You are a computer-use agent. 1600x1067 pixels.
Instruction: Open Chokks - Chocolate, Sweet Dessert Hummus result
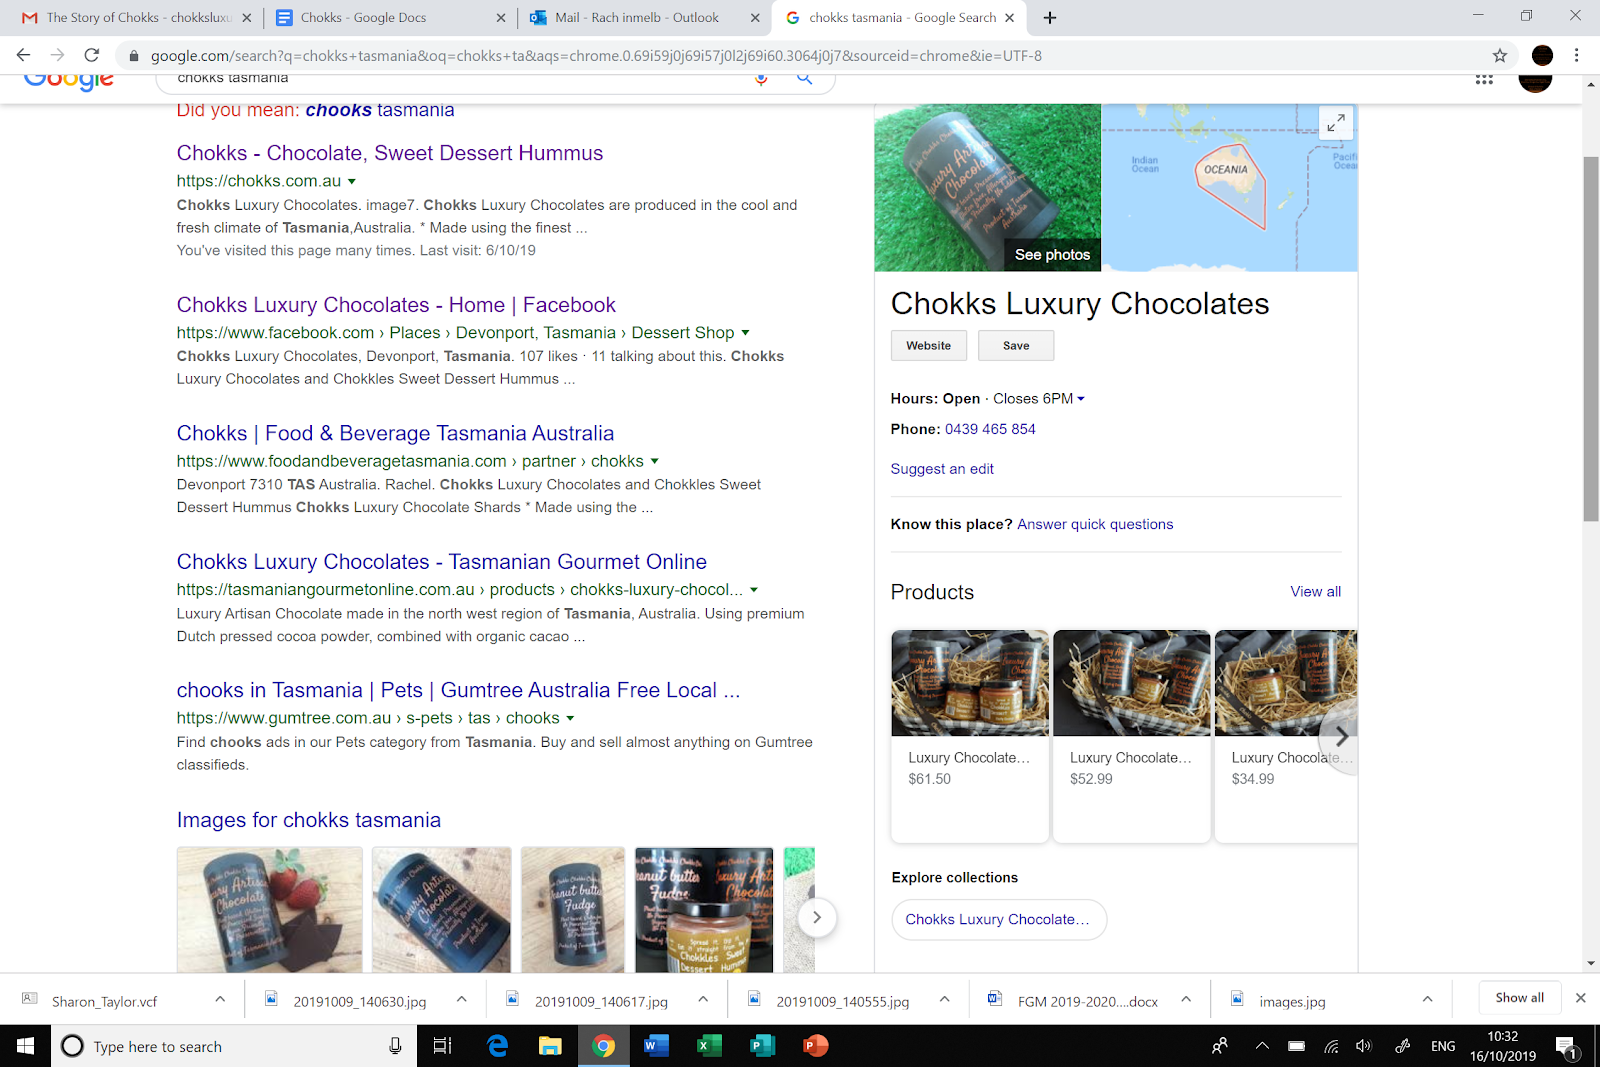390,153
